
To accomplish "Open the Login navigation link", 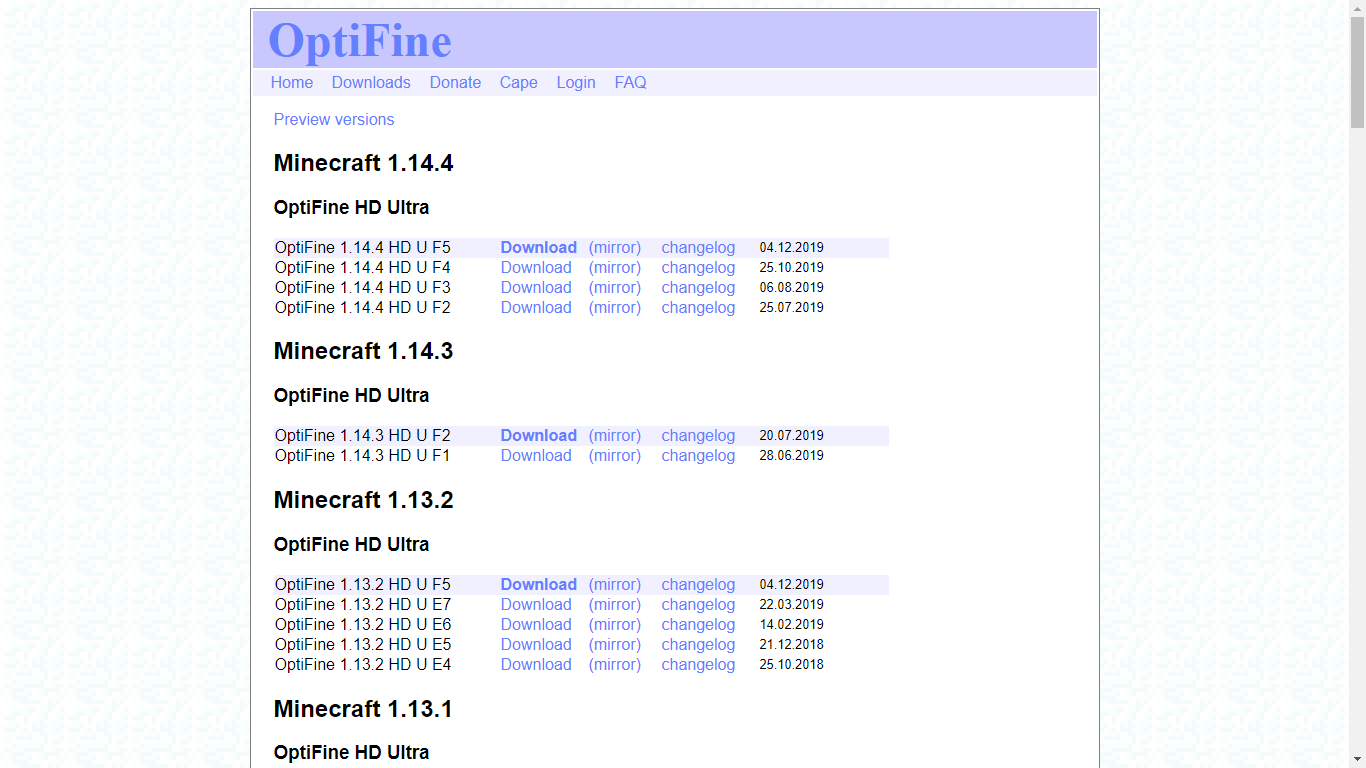I will pyautogui.click(x=576, y=83).
